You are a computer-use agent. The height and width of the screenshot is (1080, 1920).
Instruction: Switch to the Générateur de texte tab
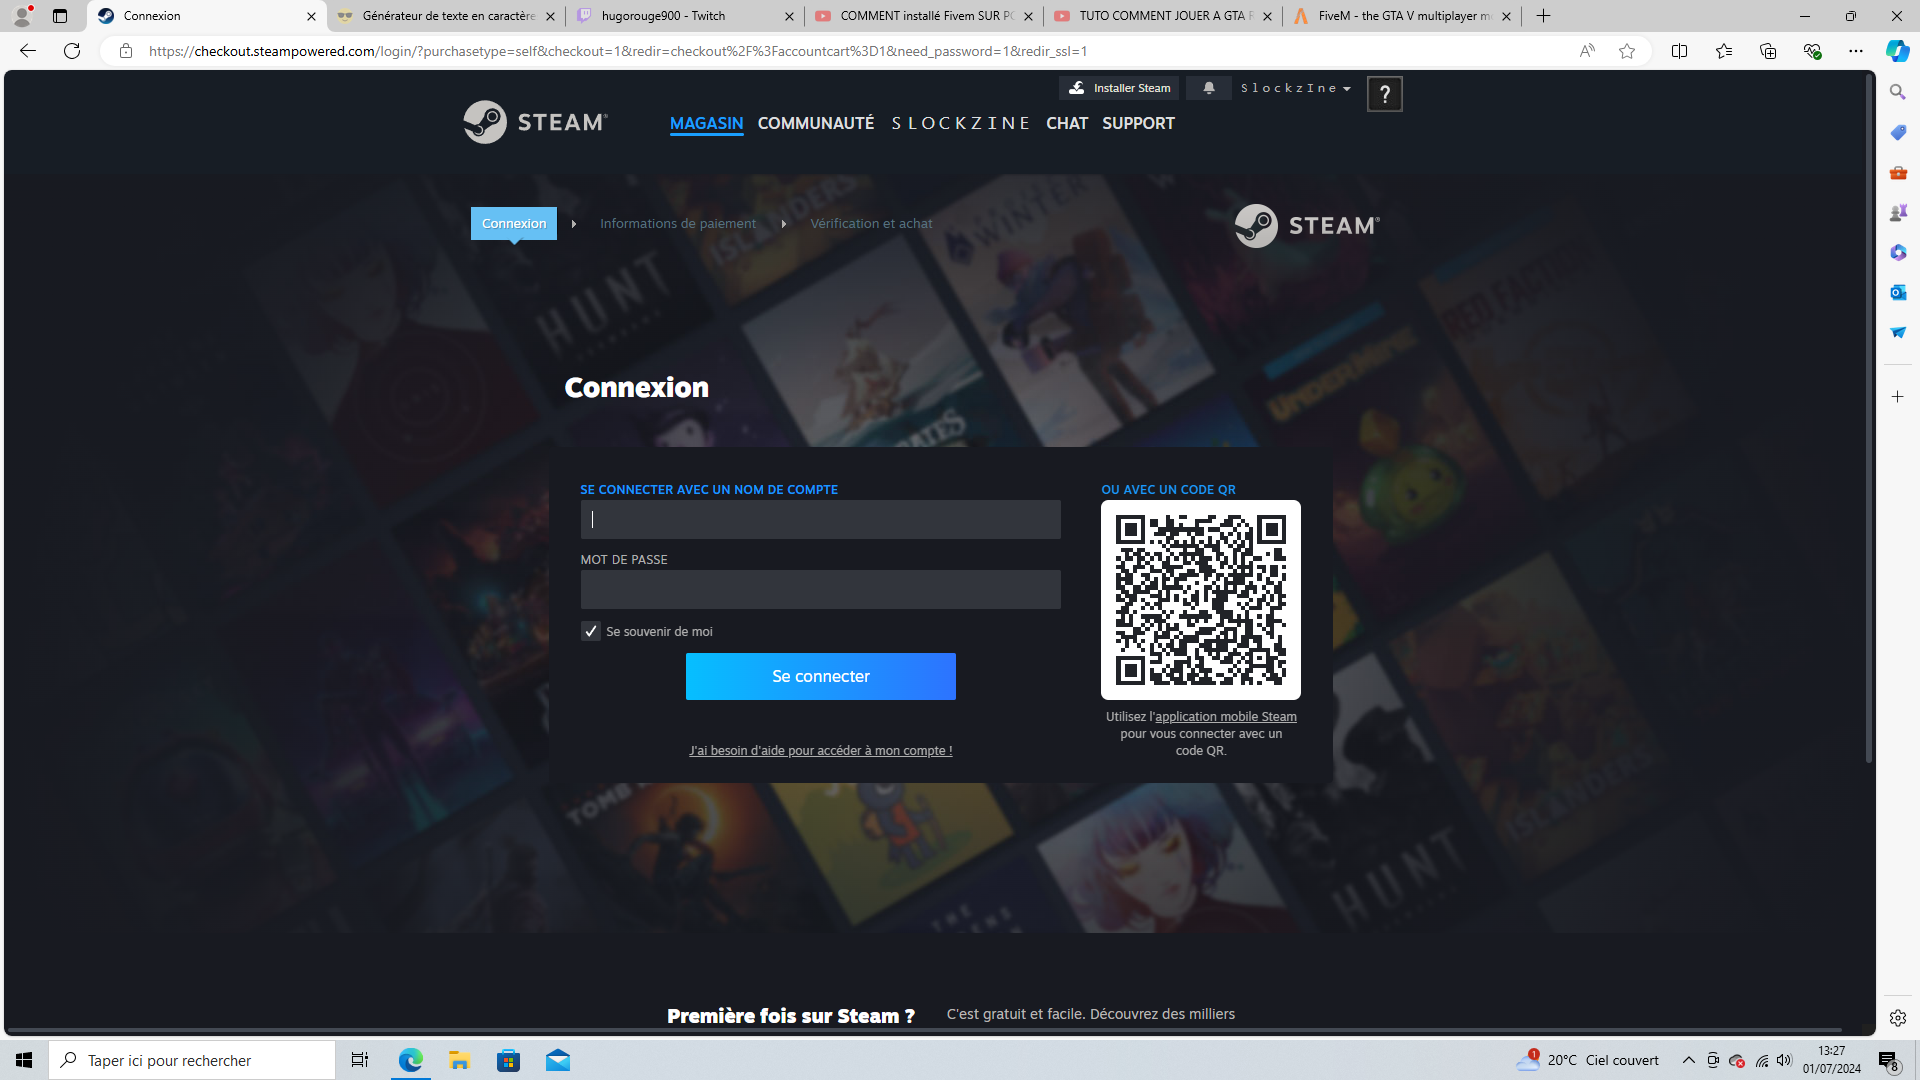pos(446,16)
